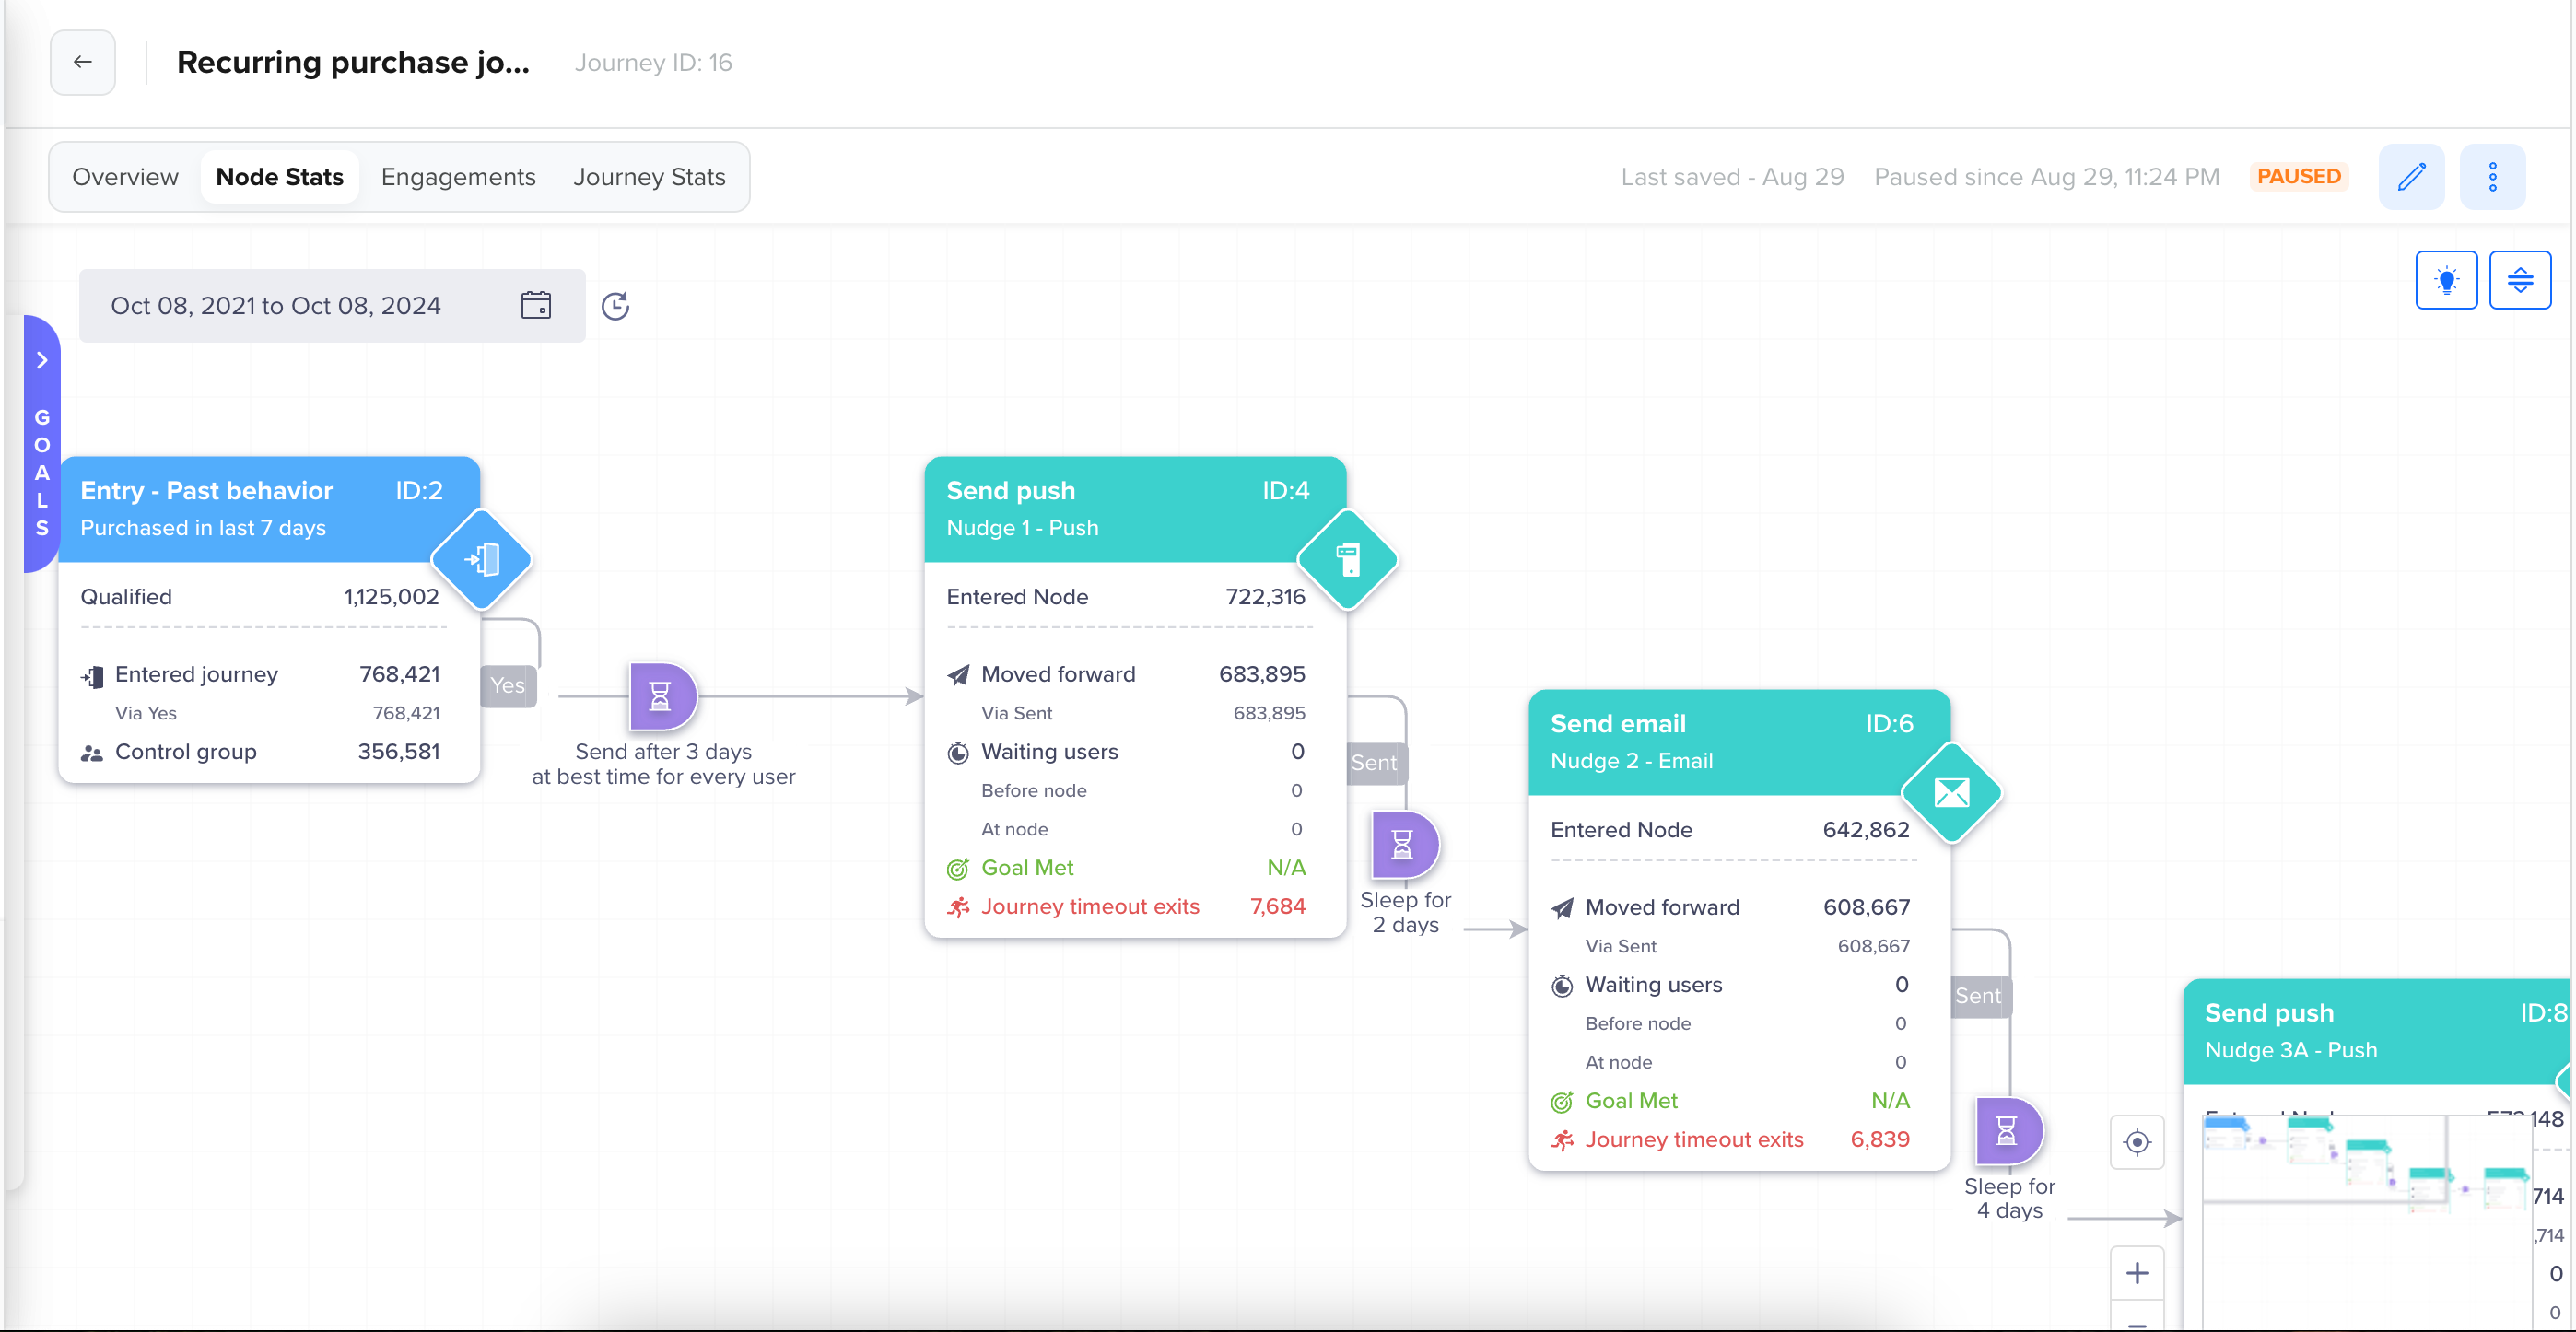This screenshot has height=1332, width=2576.
Task: Click Last saved - Aug 29 text
Action: coord(1732,177)
